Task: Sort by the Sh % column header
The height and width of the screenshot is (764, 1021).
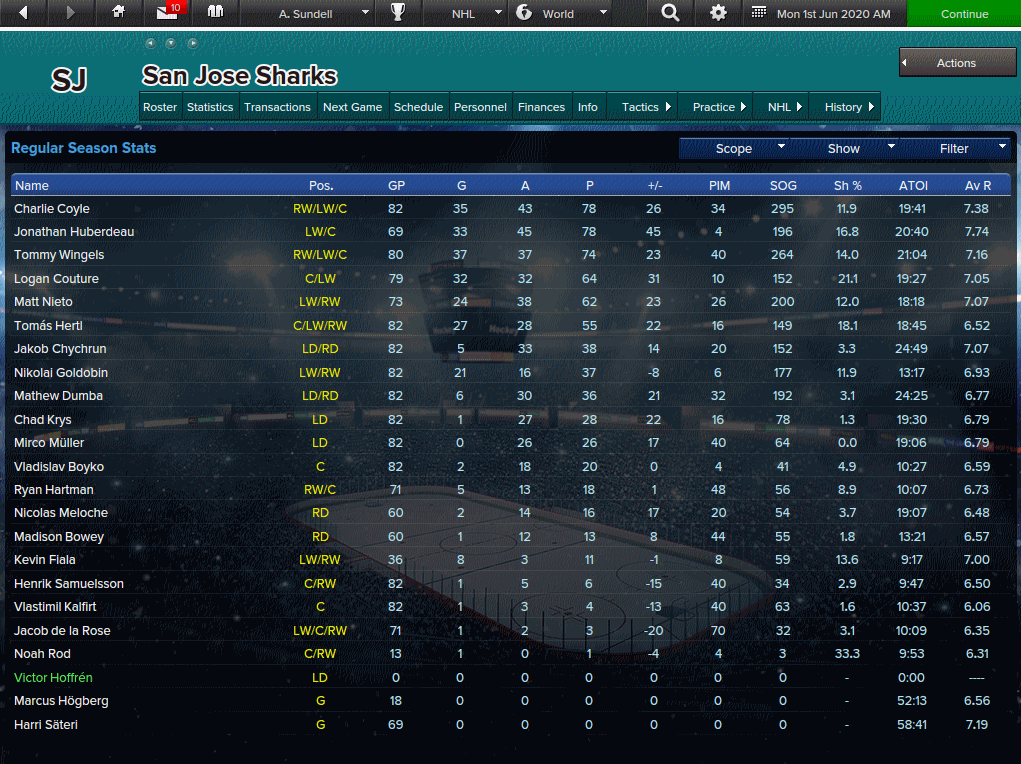Action: (x=848, y=186)
